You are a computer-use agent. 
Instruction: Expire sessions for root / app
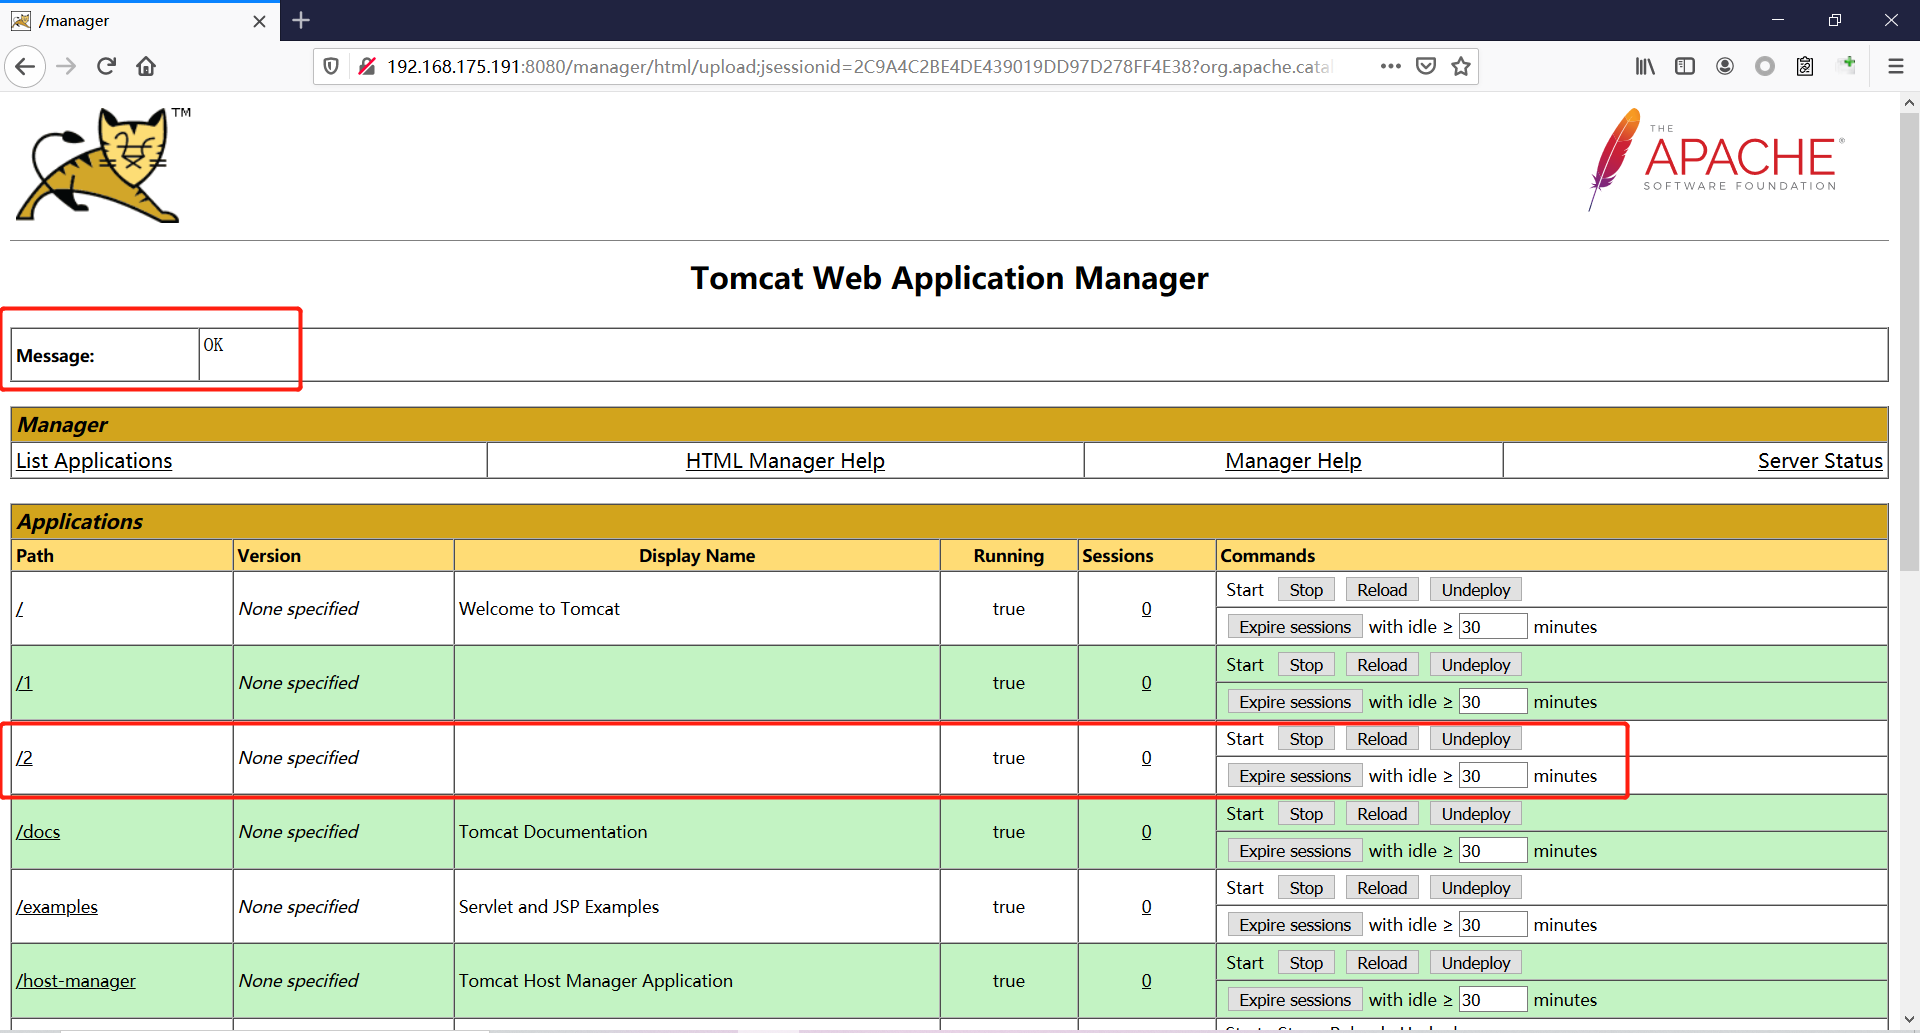point(1295,627)
